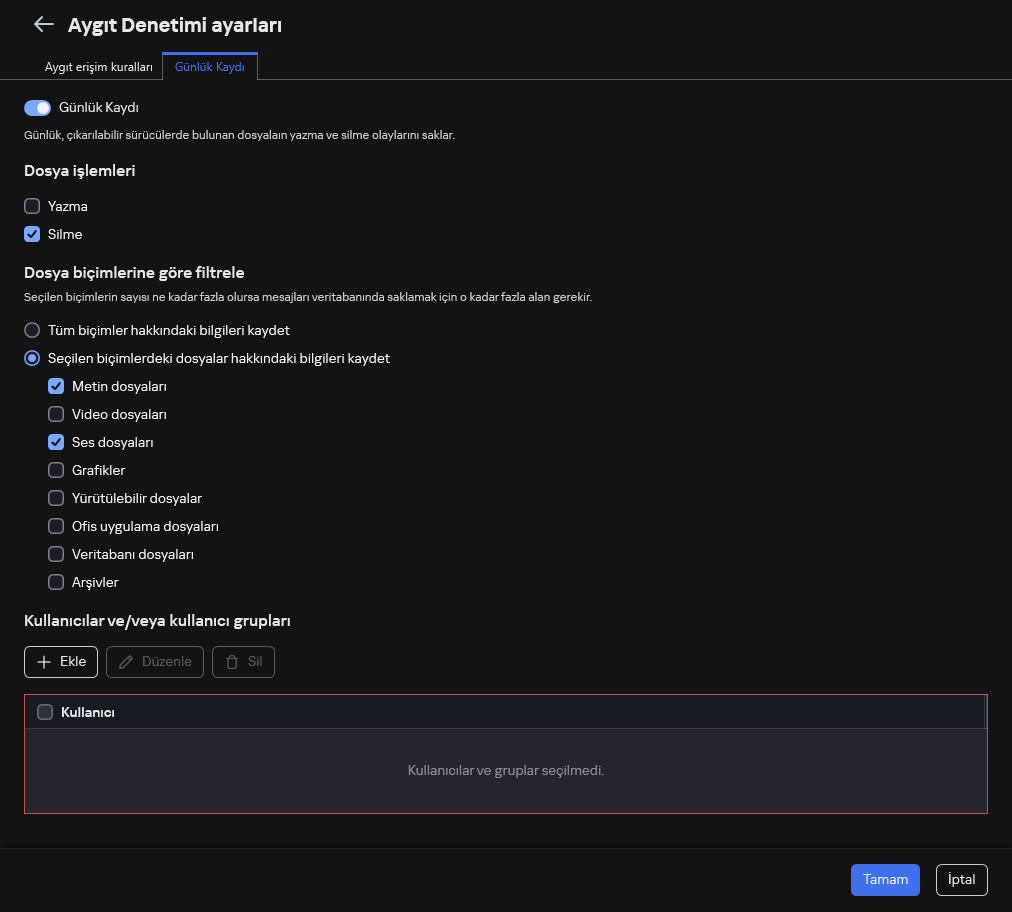
Task: Select Seçilen biçimlerdeki dosyalar radio button
Action: point(32,358)
